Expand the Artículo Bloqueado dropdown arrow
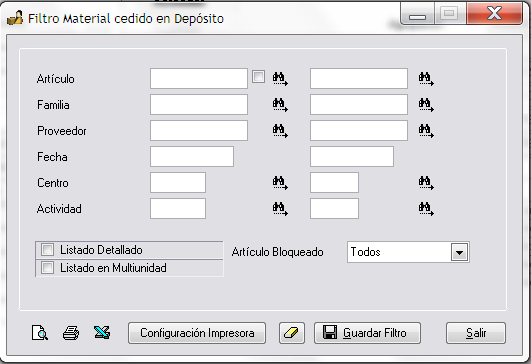 tap(459, 252)
